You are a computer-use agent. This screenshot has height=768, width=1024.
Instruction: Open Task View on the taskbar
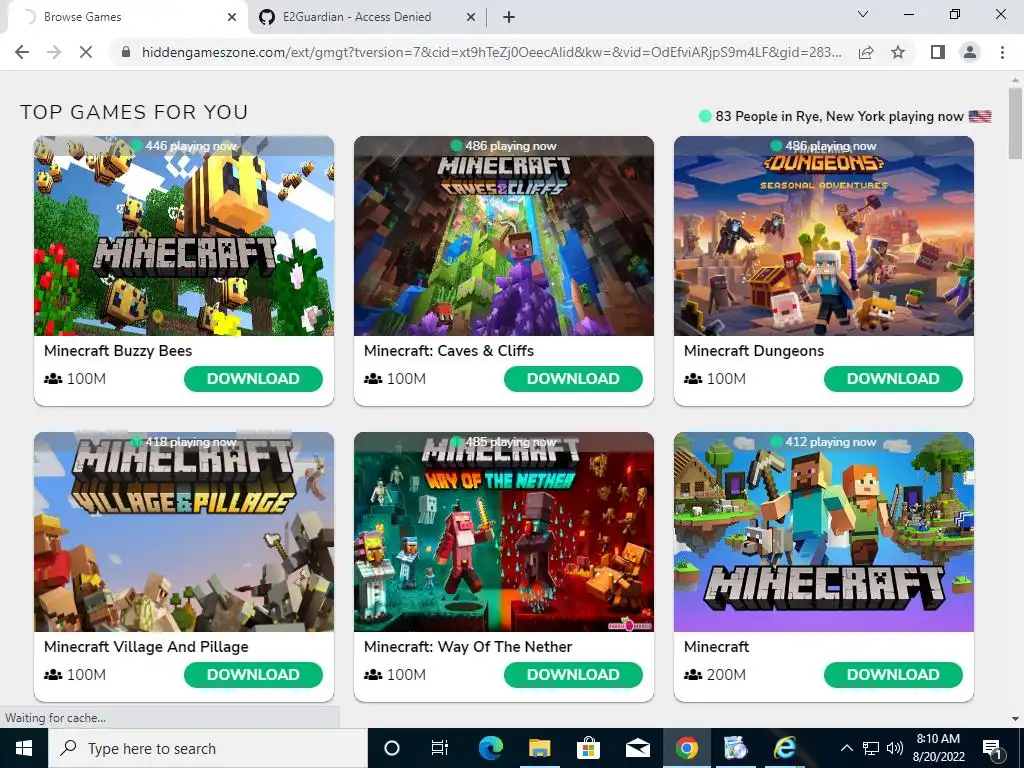click(x=440, y=748)
